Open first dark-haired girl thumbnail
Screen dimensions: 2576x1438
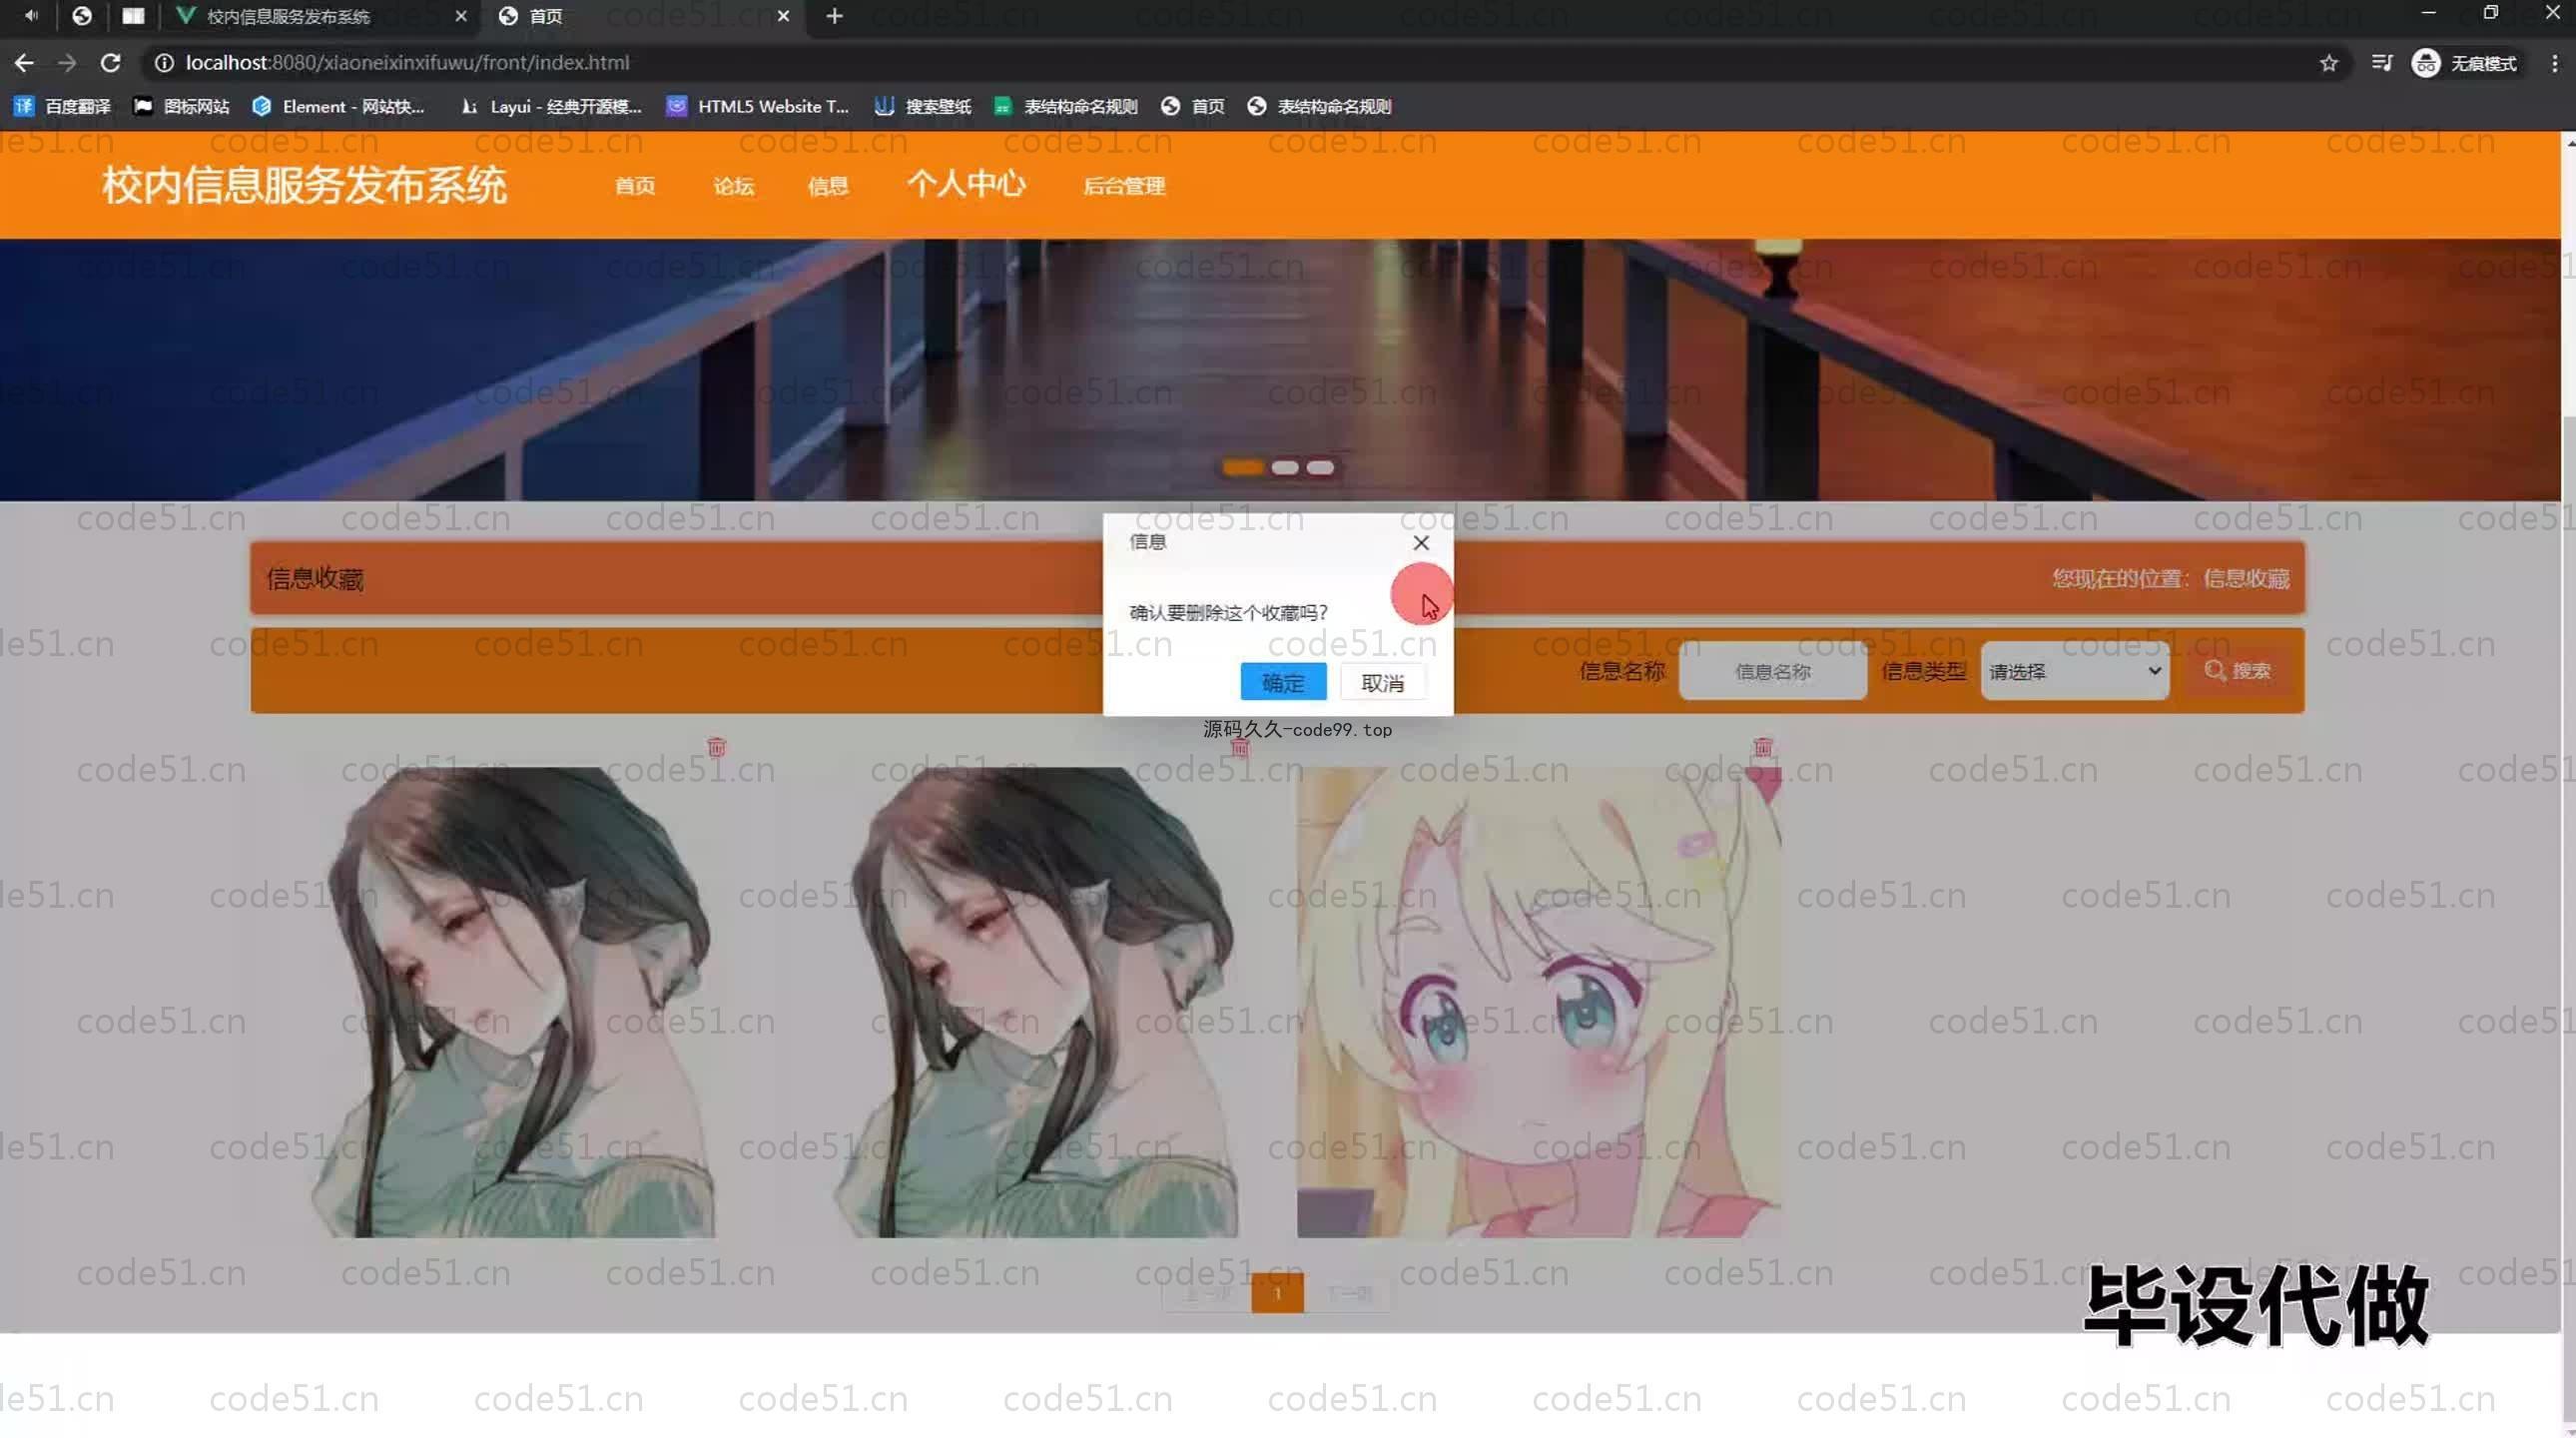[x=513, y=1001]
